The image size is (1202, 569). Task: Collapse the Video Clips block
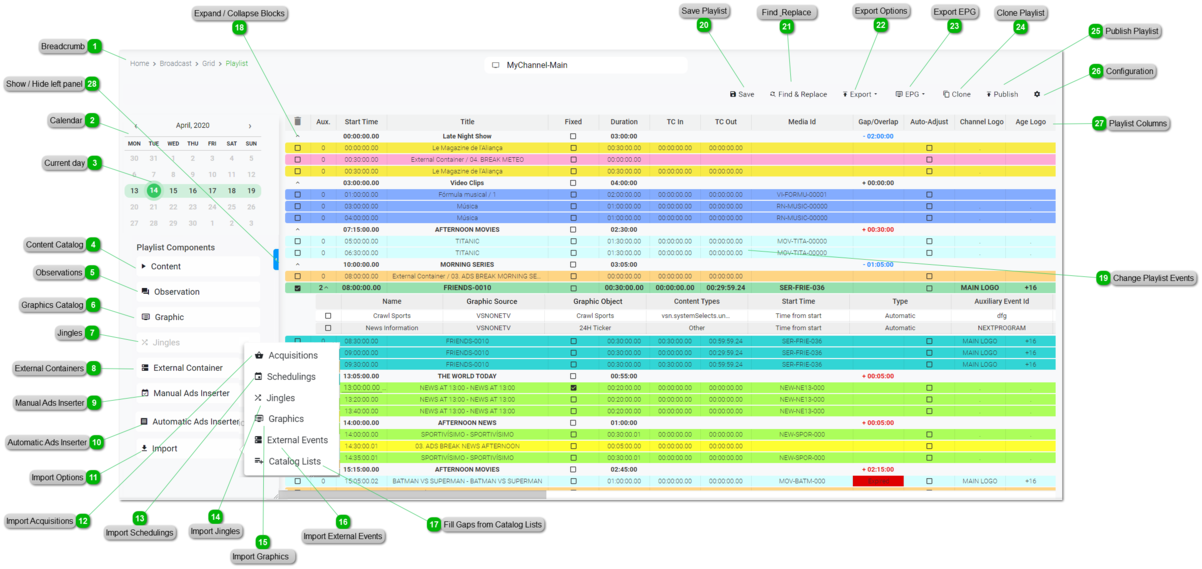click(x=297, y=183)
